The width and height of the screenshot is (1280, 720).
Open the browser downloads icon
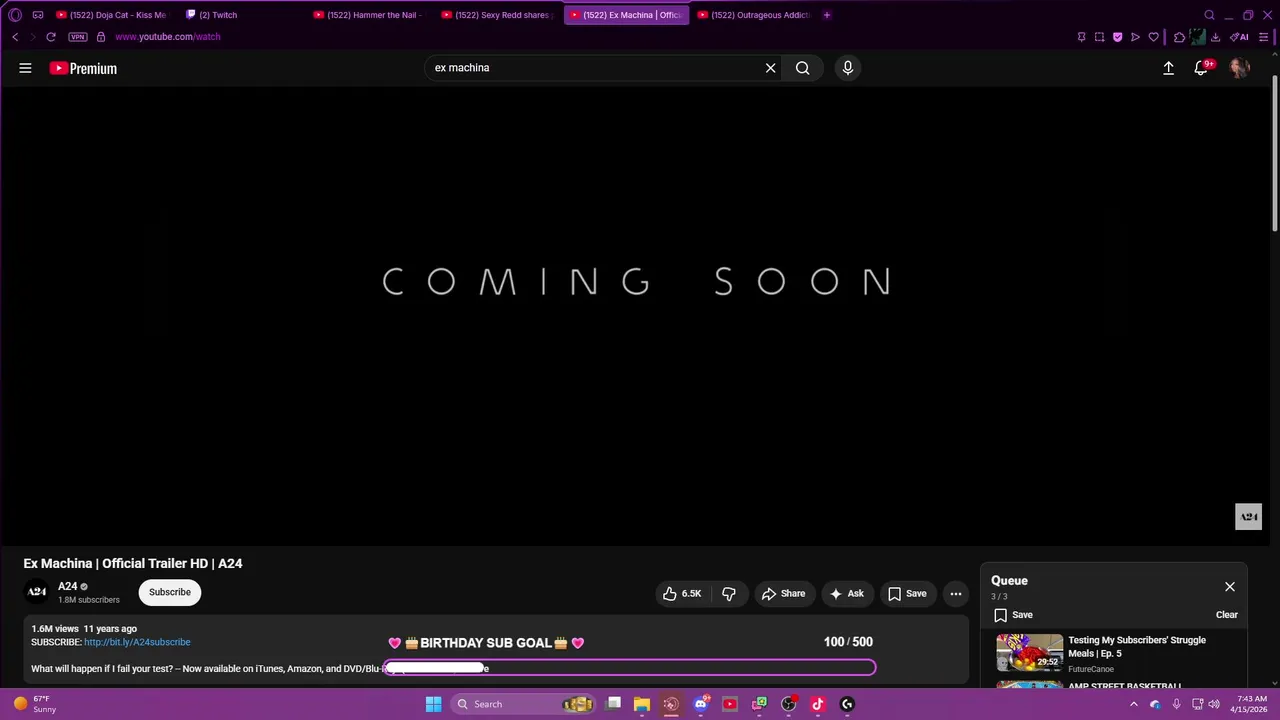[x=1215, y=37]
